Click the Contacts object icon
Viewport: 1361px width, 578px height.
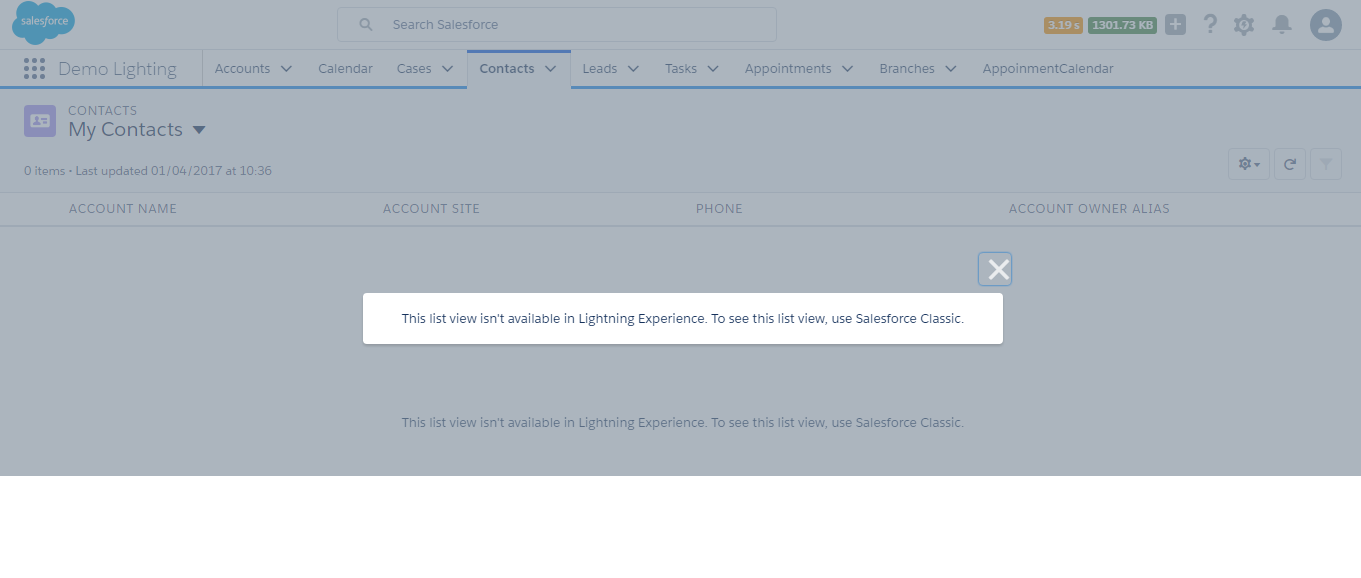(x=40, y=120)
